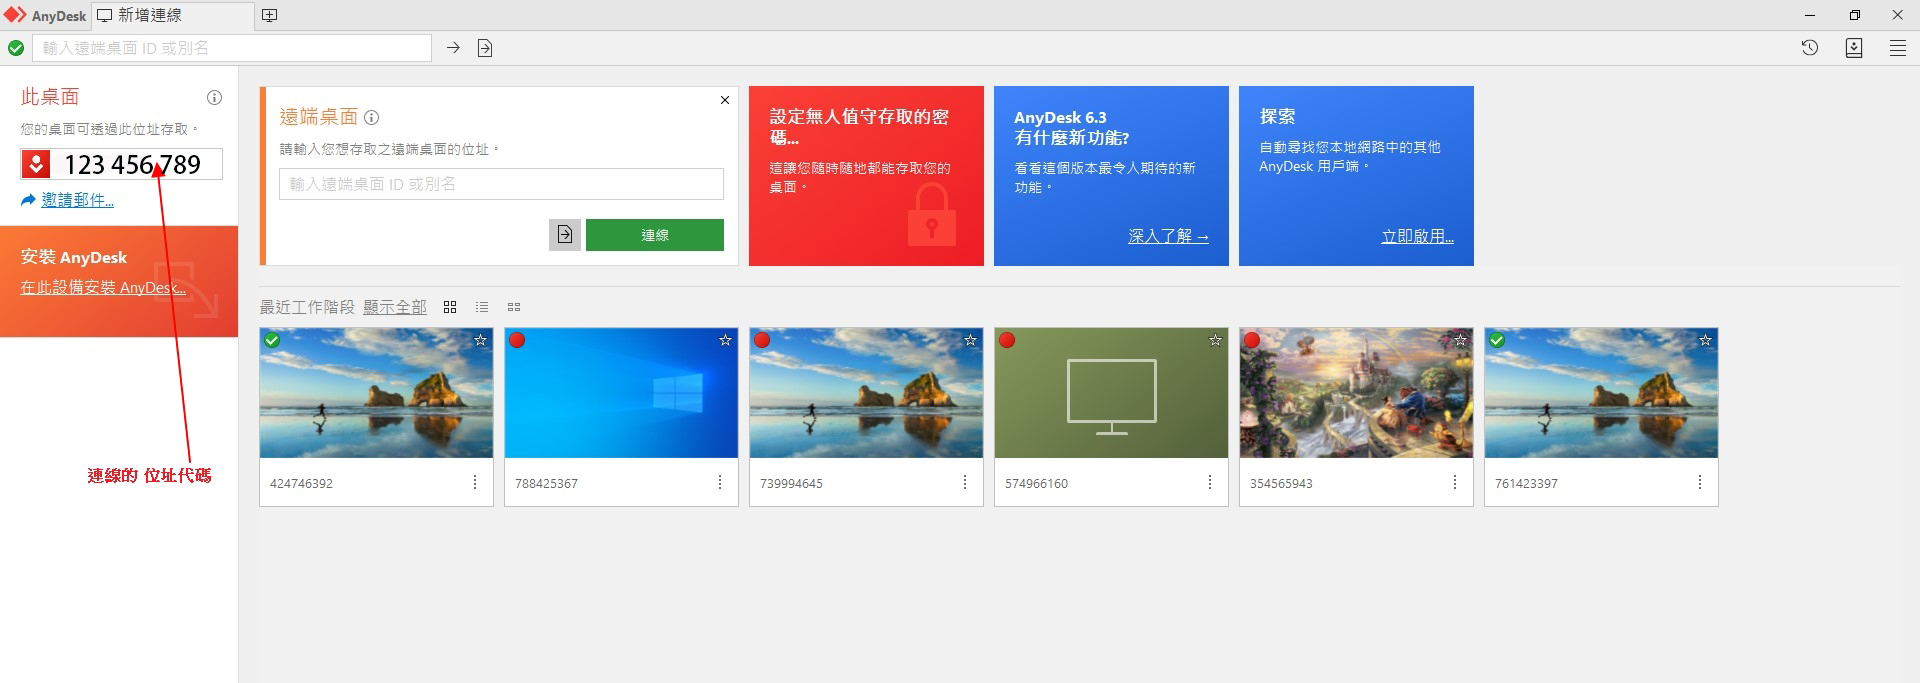Switch recent sessions to small tile view

coord(514,307)
